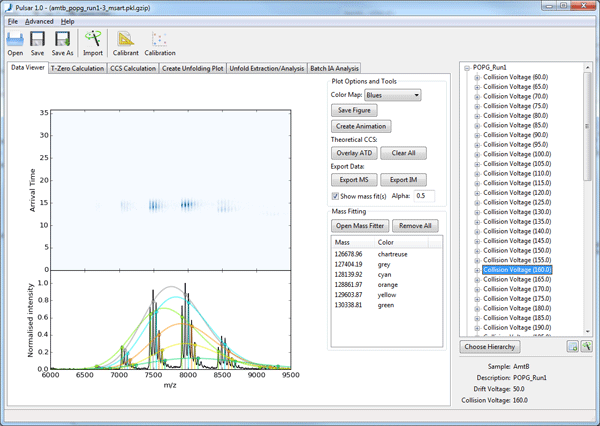Click the Open file toolbar icon
This screenshot has width=600, height=426.
(15, 40)
